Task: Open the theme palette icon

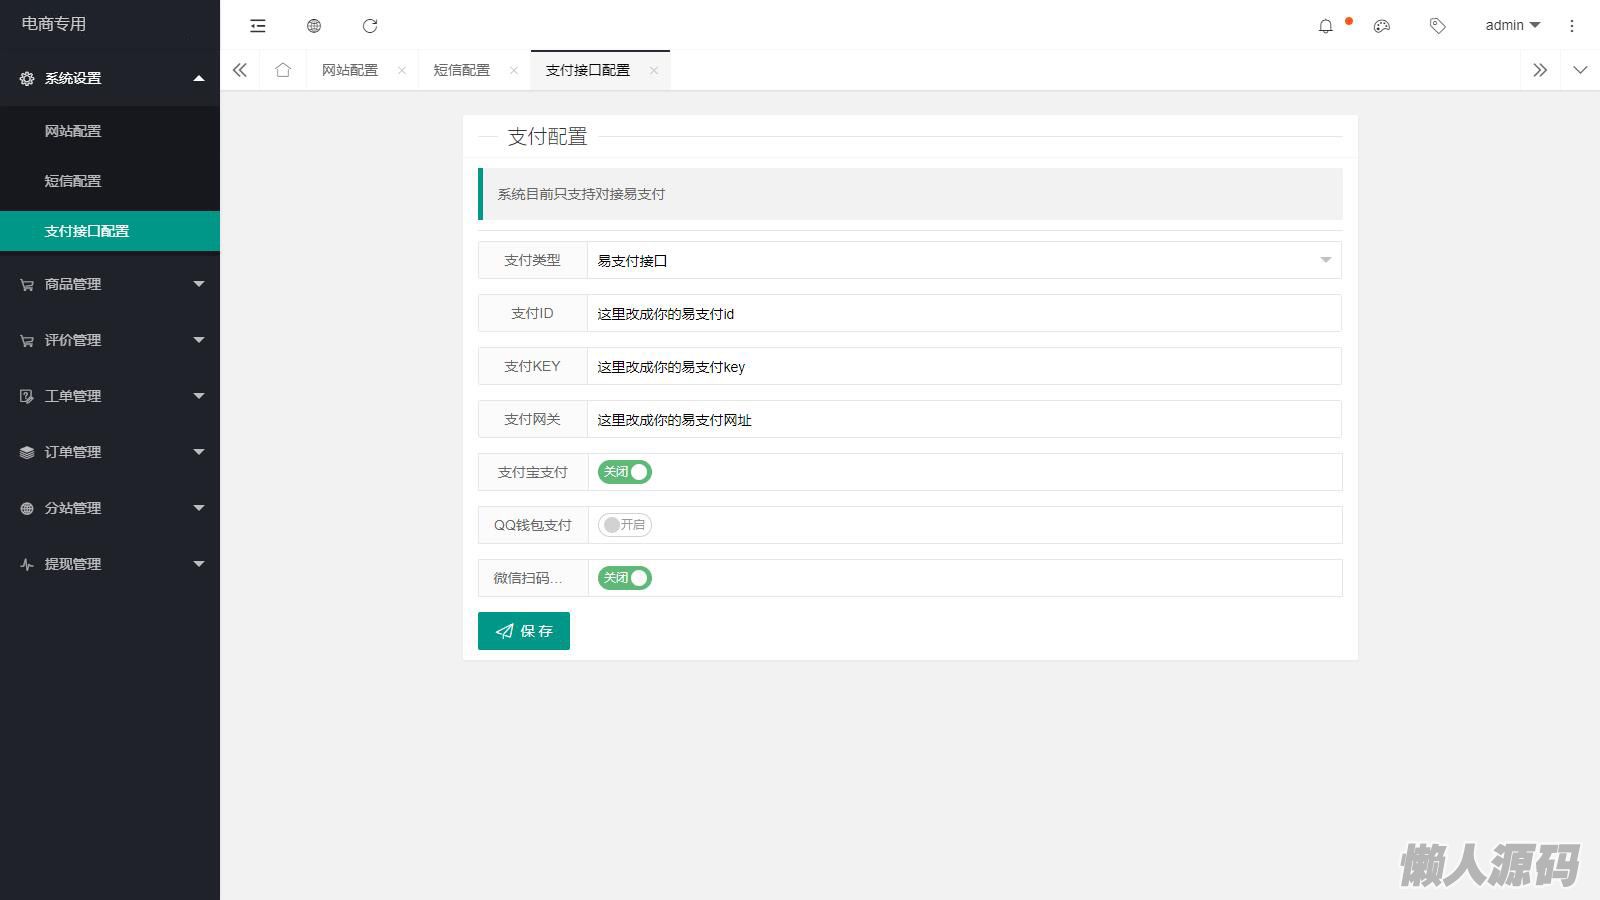Action: click(x=1382, y=26)
